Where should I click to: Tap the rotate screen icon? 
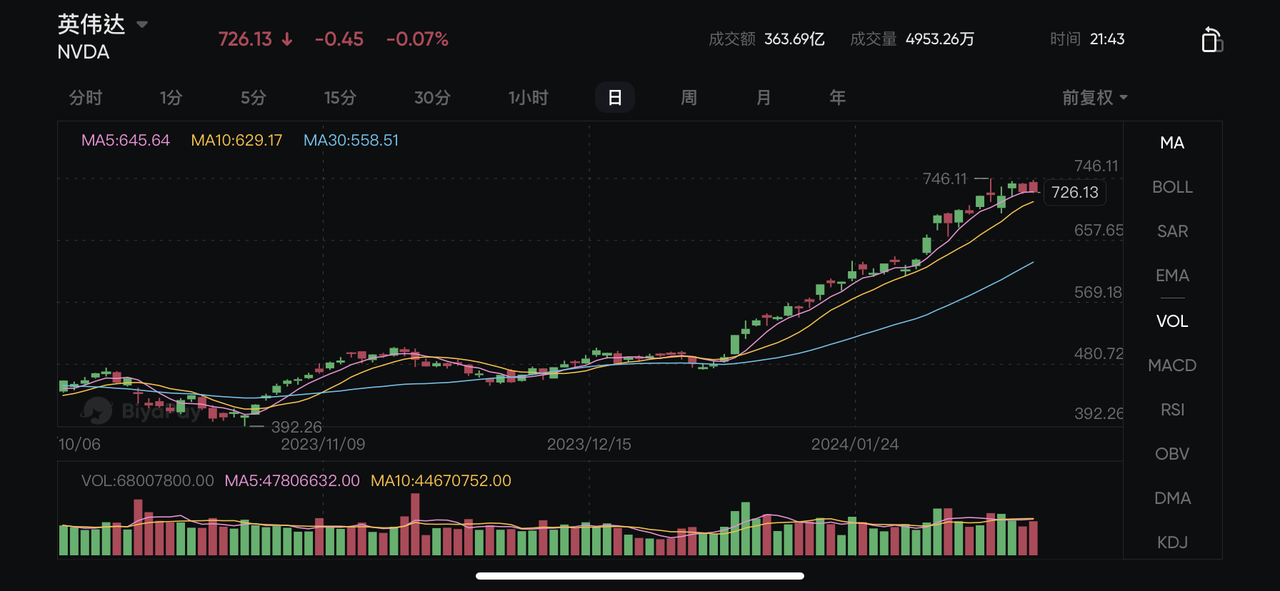(x=1211, y=39)
